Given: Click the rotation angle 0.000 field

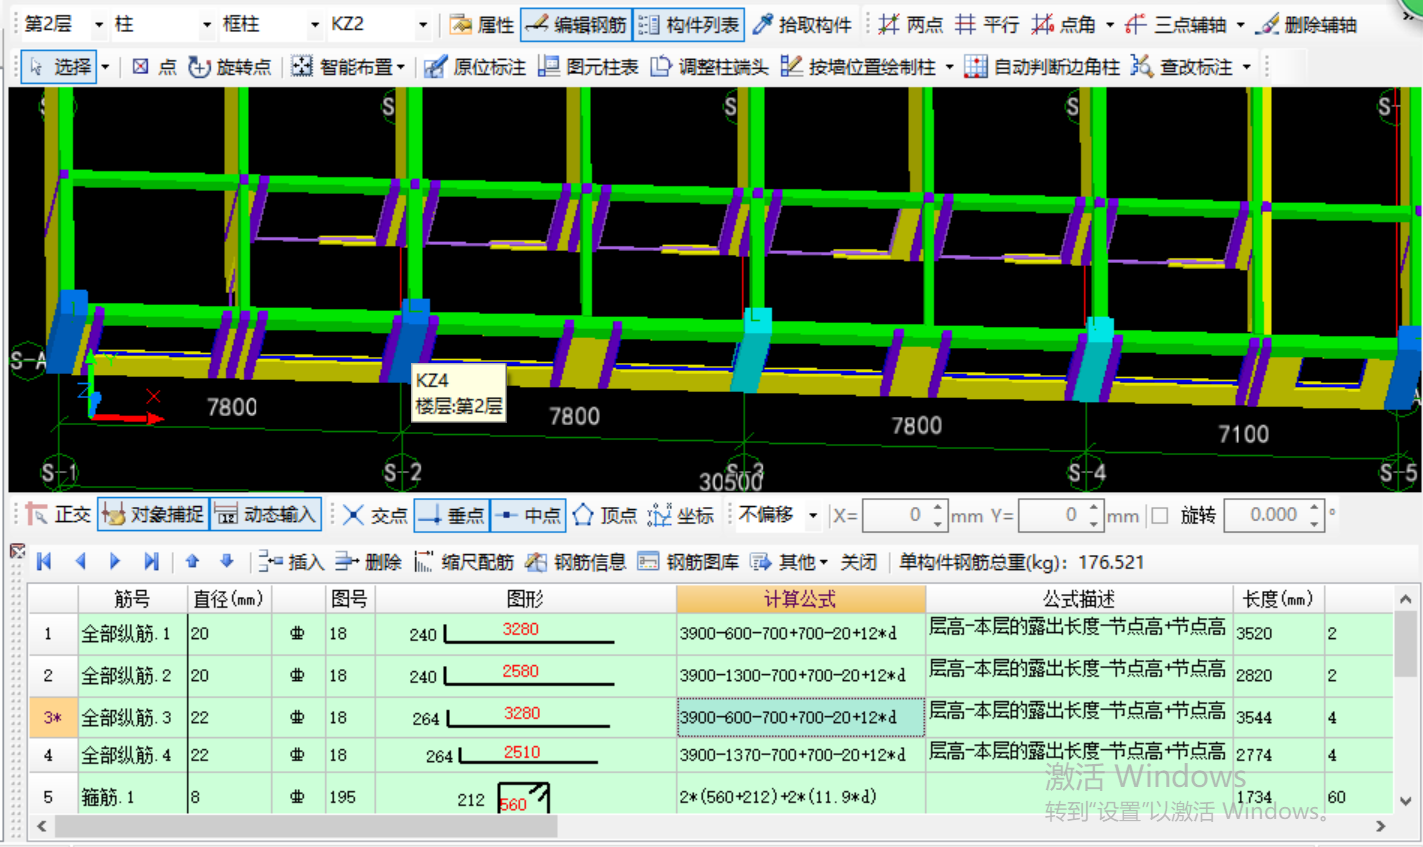Looking at the screenshot, I should click(x=1266, y=516).
